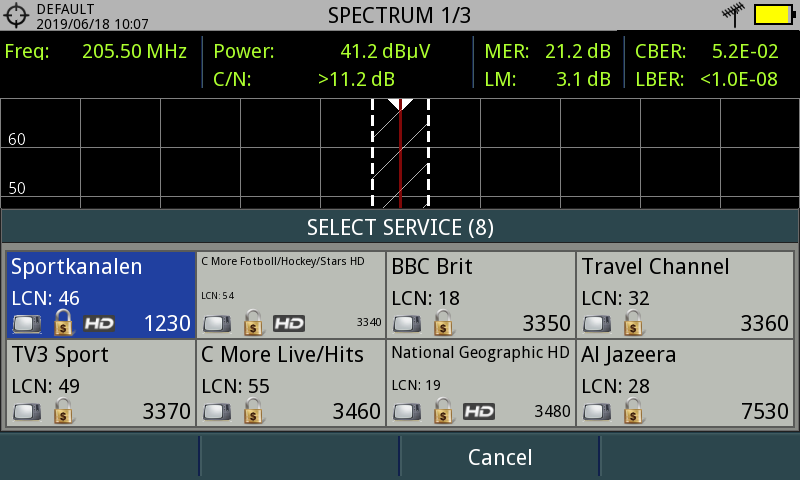Click LCN: 32 in Travel Channel tile
The image size is (800, 480).
616,298
